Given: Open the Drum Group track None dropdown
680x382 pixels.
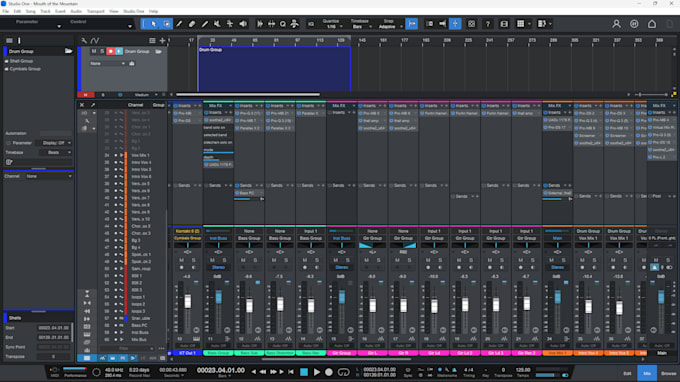Looking at the screenshot, I should 108,63.
